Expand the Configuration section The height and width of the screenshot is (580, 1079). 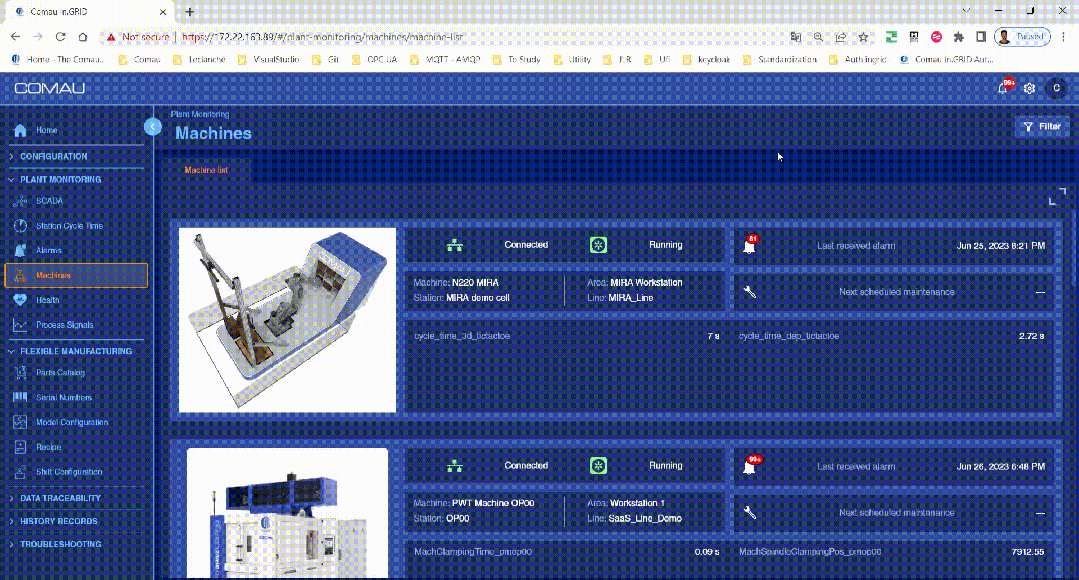54,156
